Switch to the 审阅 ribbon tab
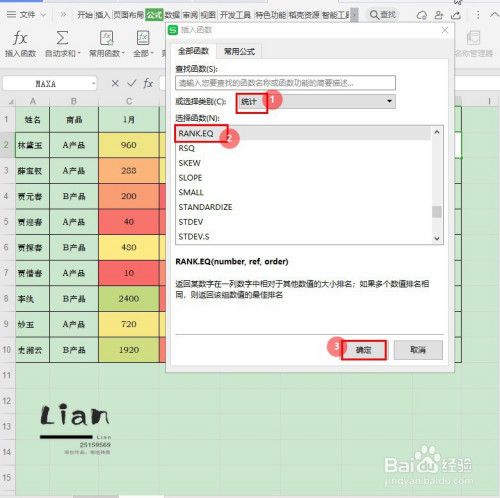The height and width of the screenshot is (498, 500). pos(190,15)
